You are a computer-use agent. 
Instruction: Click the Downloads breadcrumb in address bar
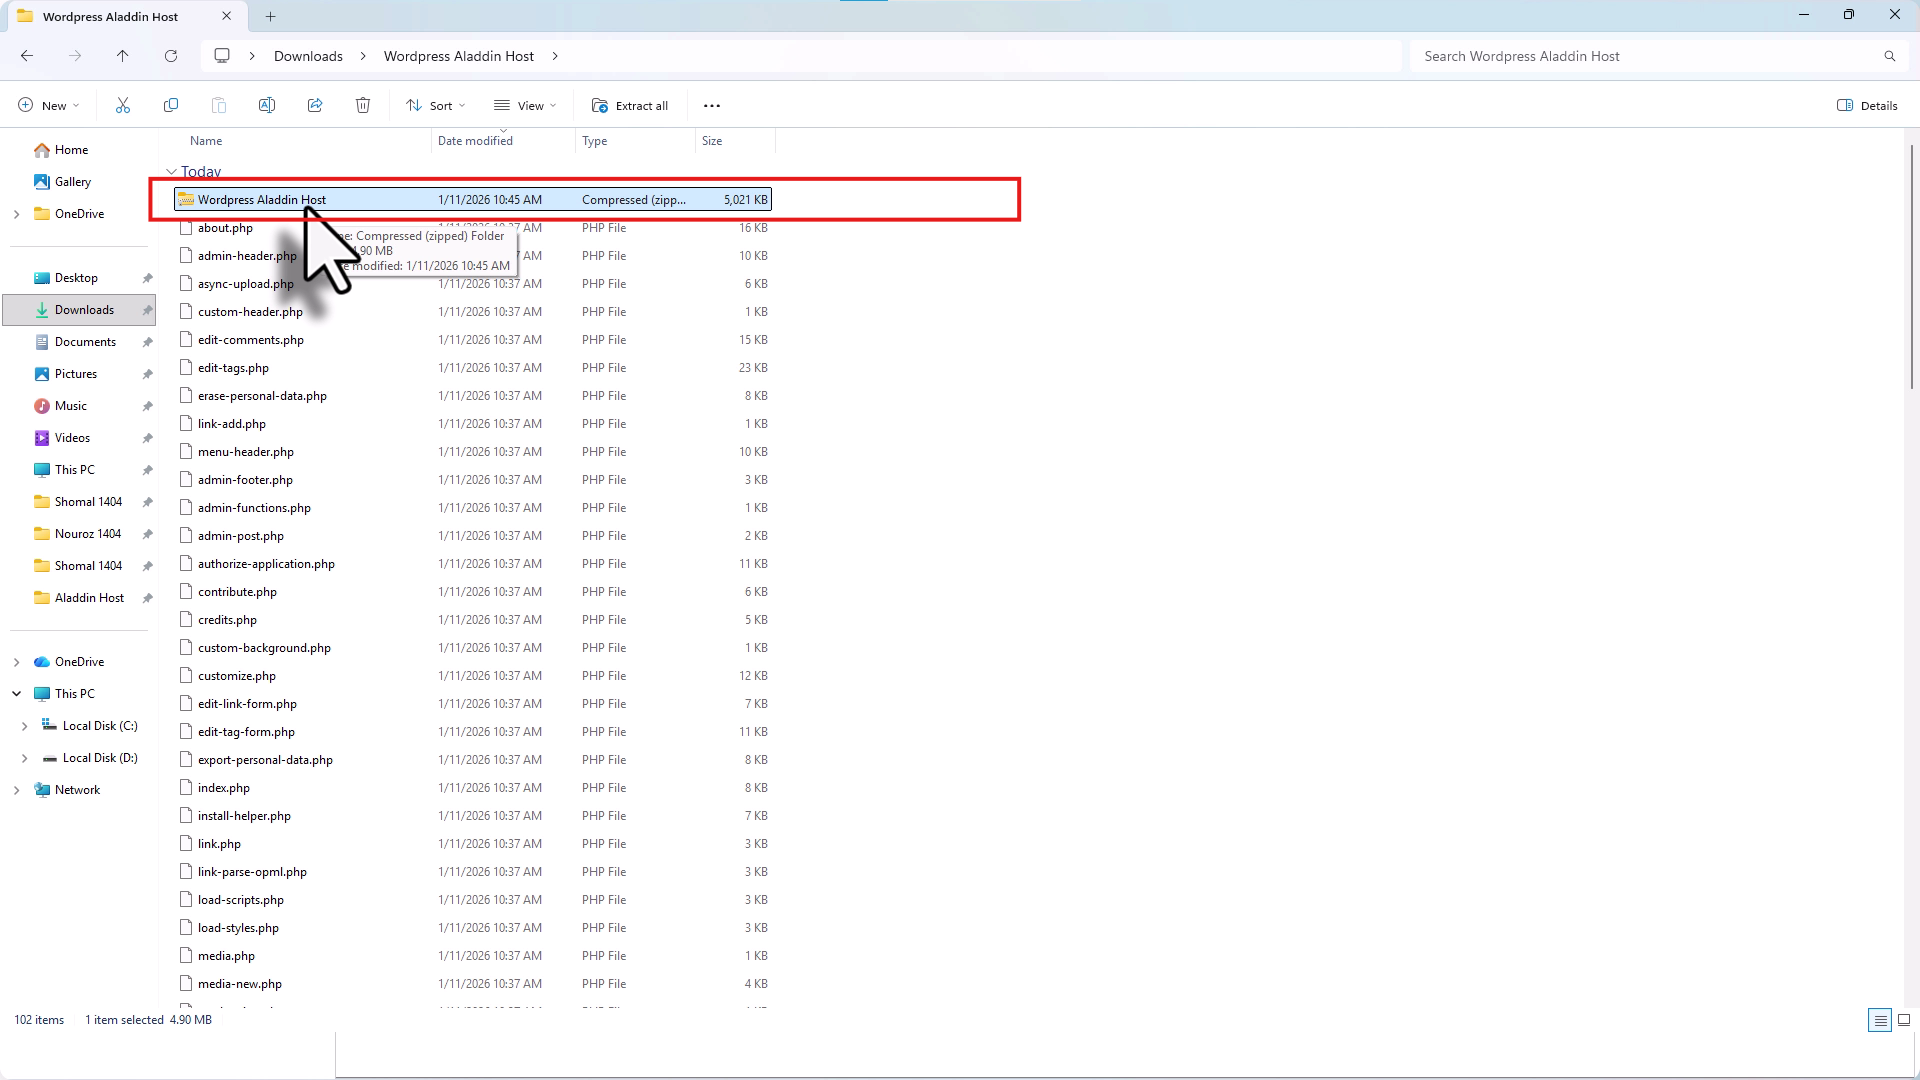(x=308, y=56)
